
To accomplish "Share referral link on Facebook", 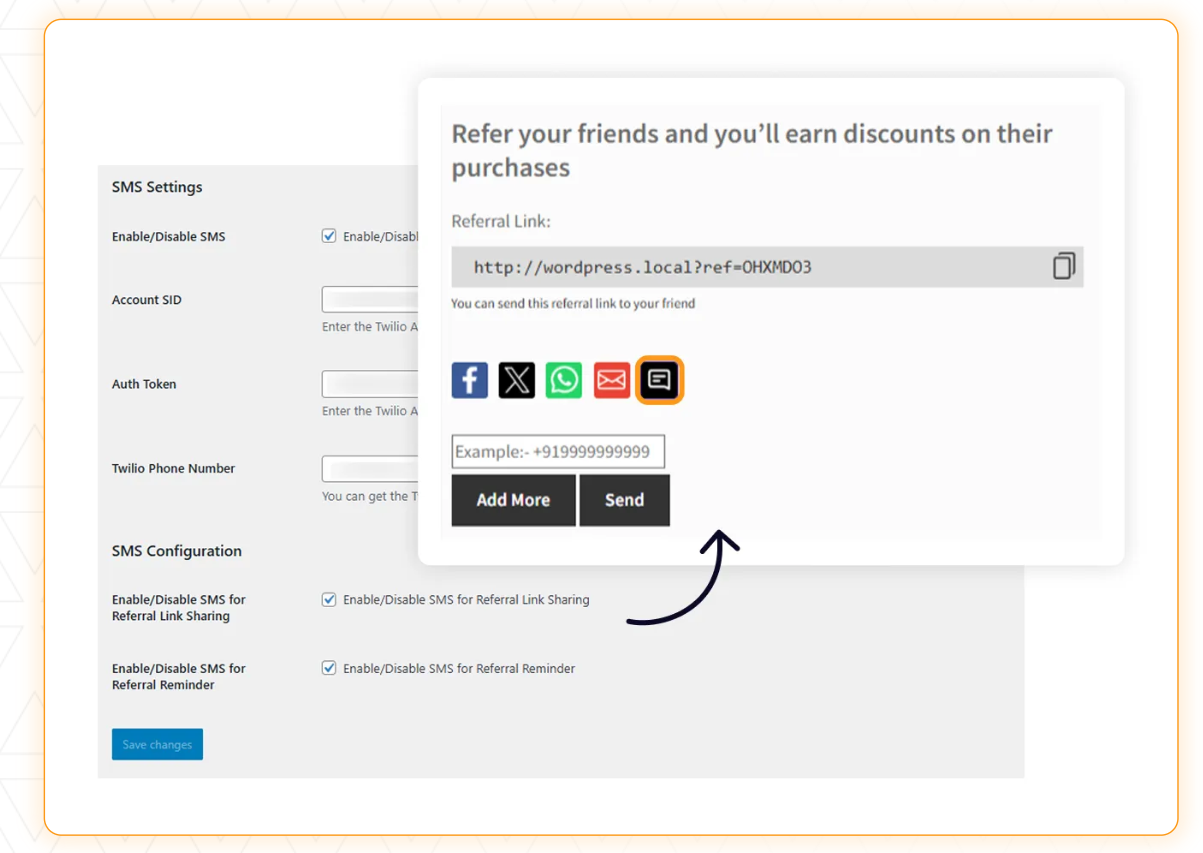I will pyautogui.click(x=469, y=379).
